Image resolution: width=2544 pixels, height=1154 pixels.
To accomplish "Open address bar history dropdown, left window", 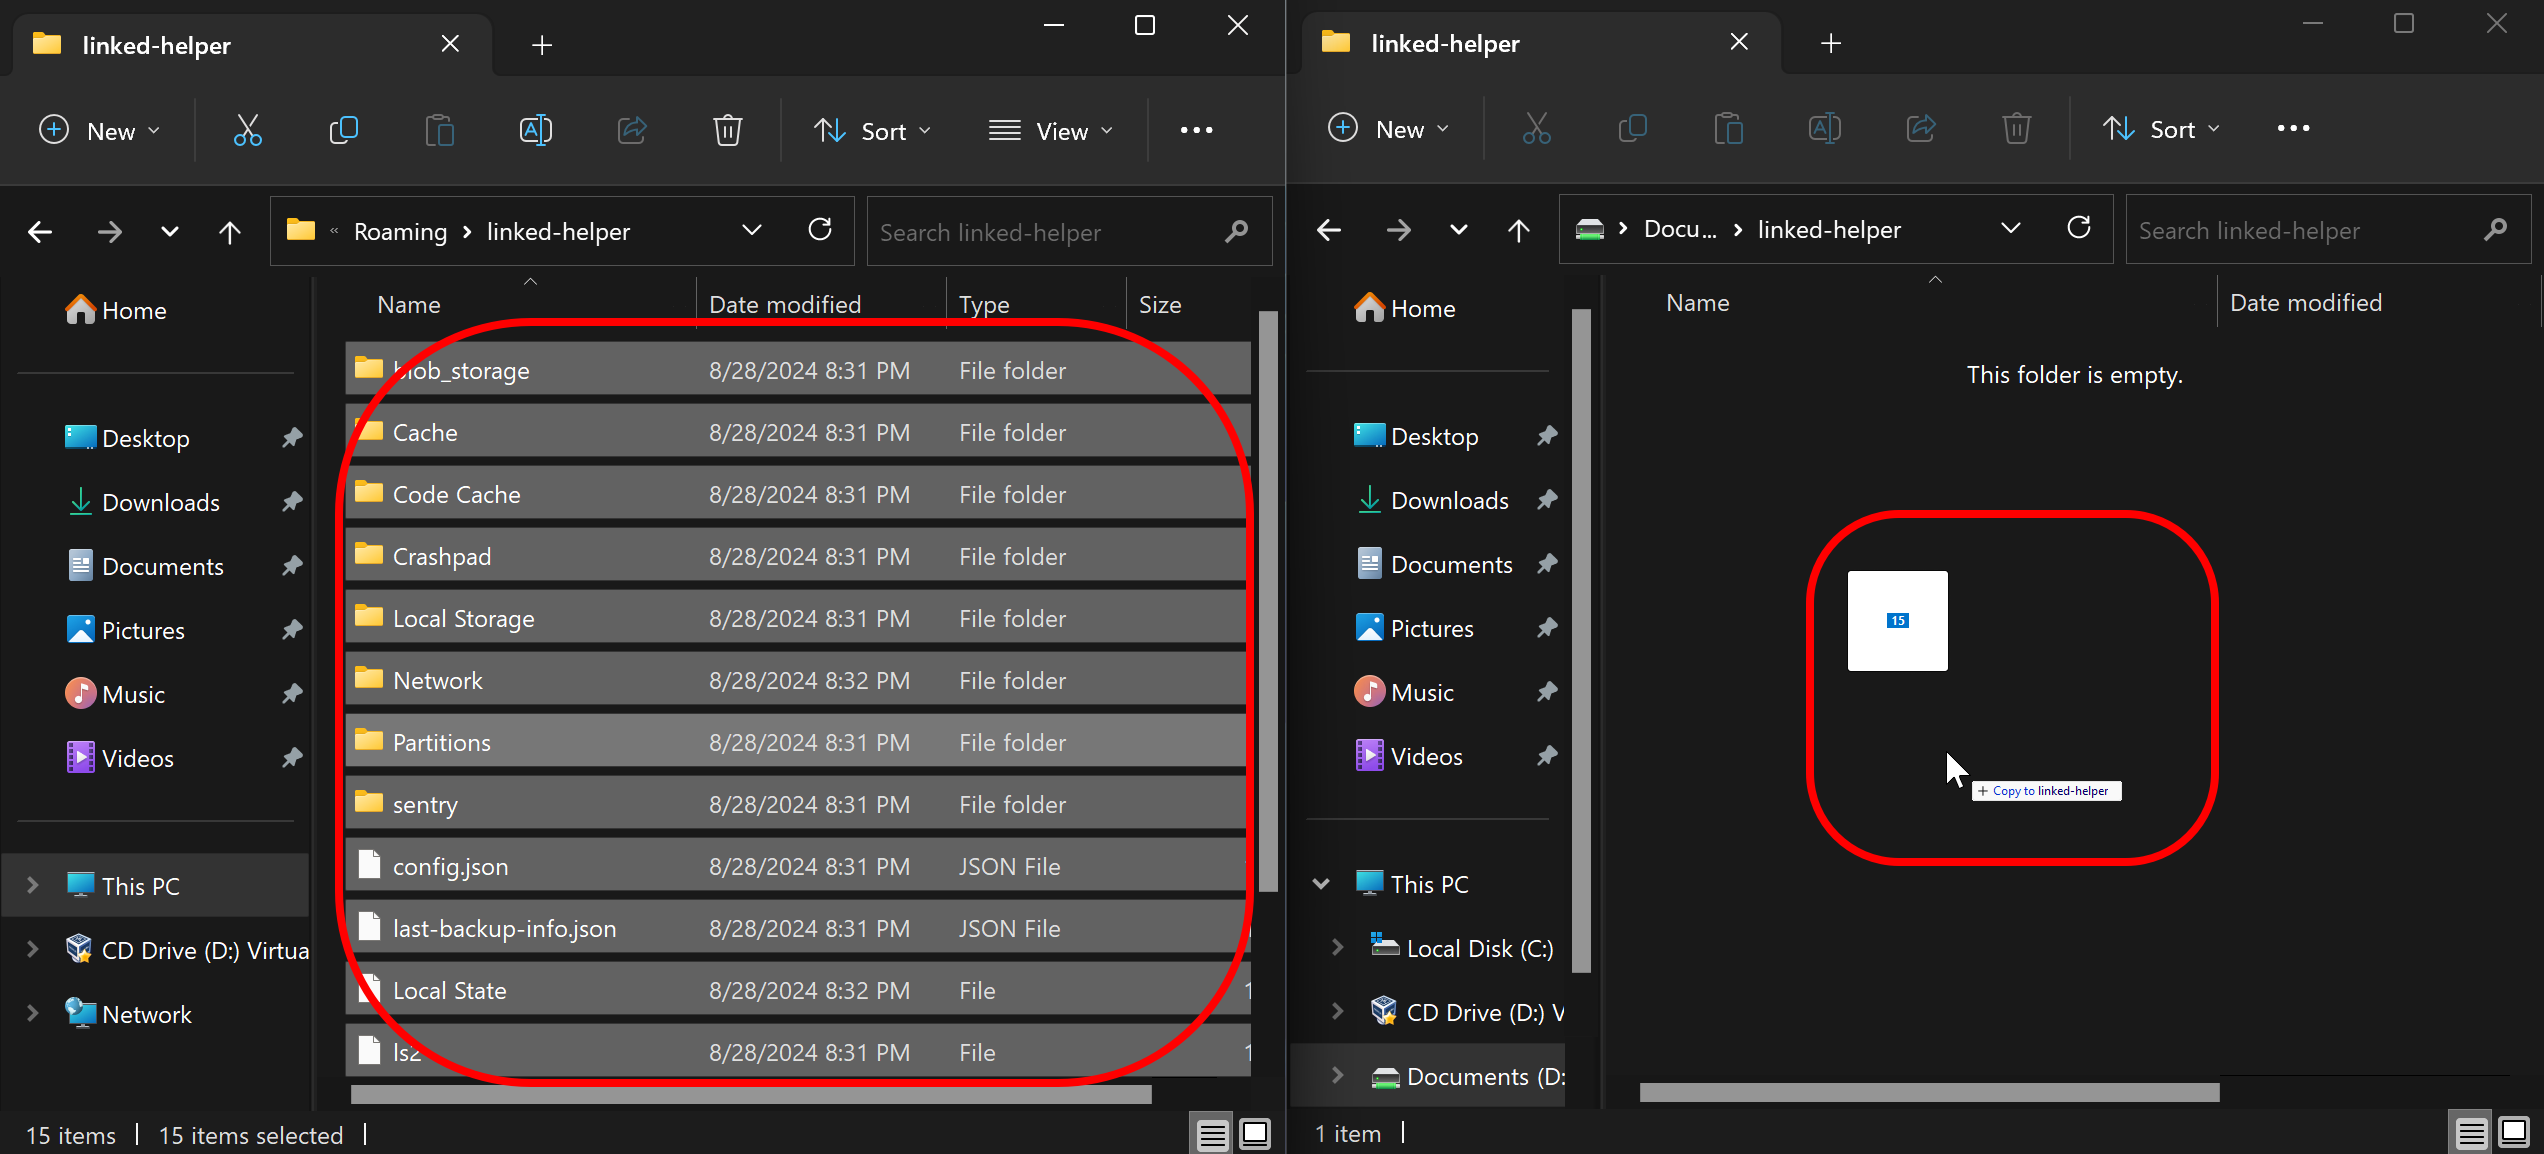I will click(x=752, y=231).
